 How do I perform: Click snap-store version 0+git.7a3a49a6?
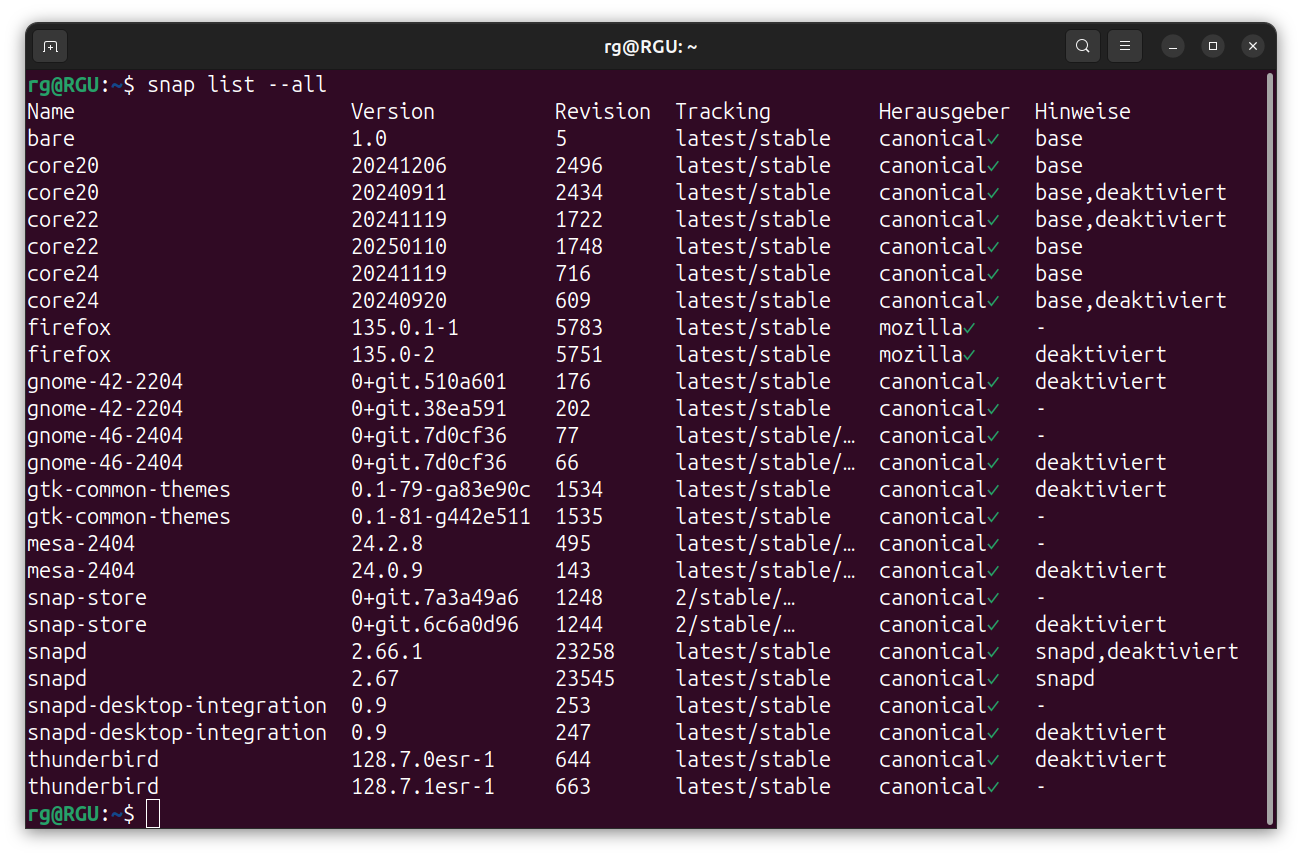tap(435, 598)
